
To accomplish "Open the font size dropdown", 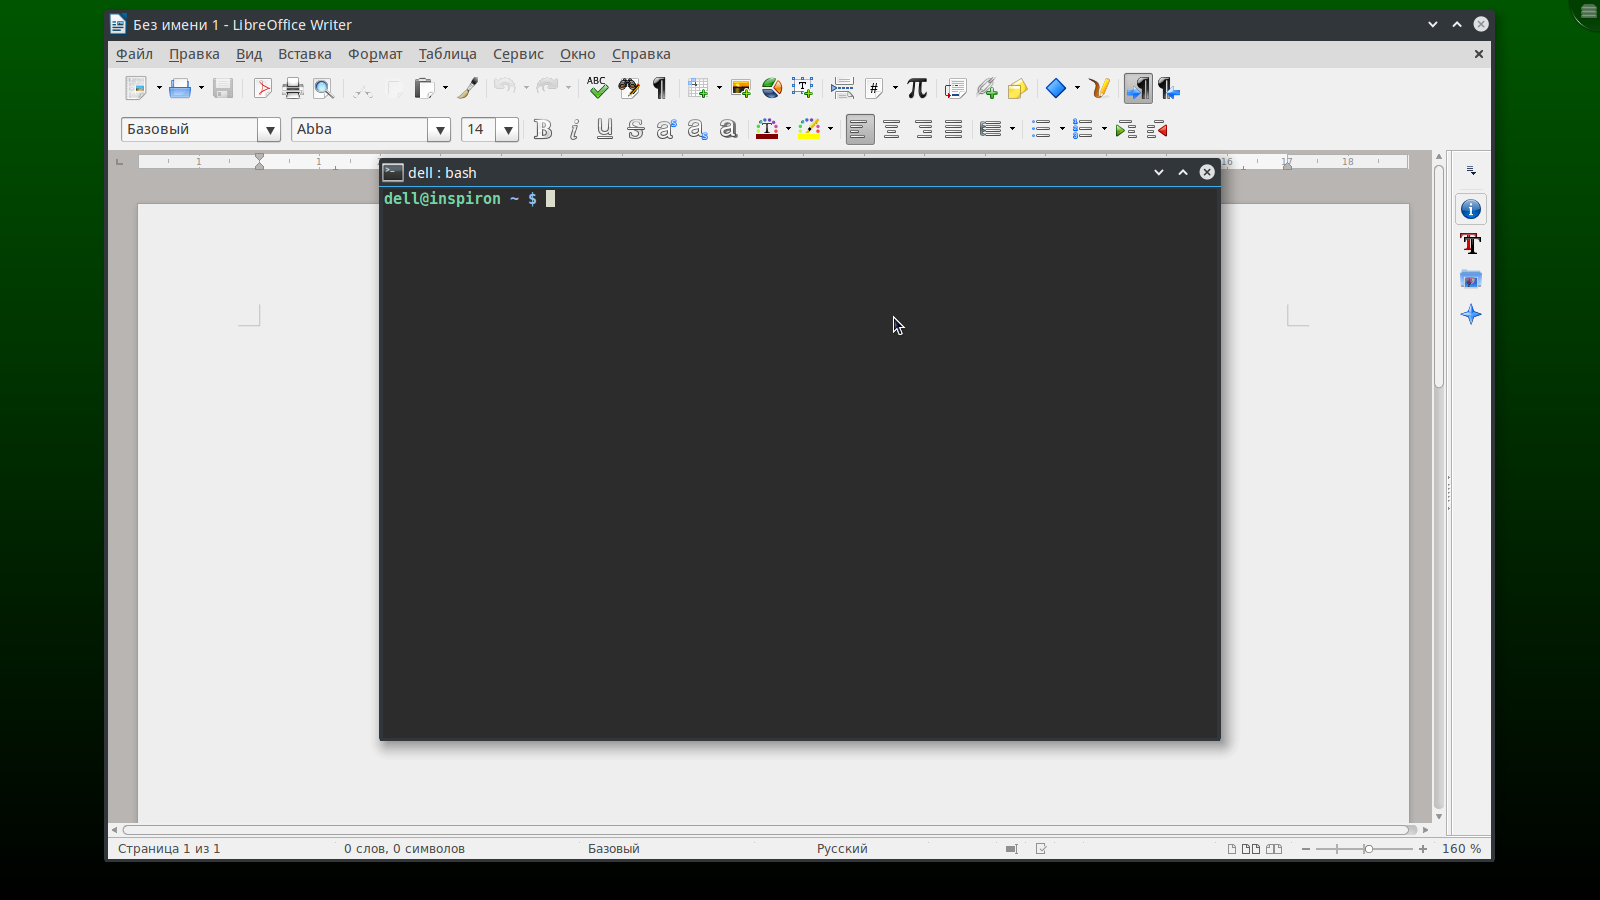I will (508, 130).
